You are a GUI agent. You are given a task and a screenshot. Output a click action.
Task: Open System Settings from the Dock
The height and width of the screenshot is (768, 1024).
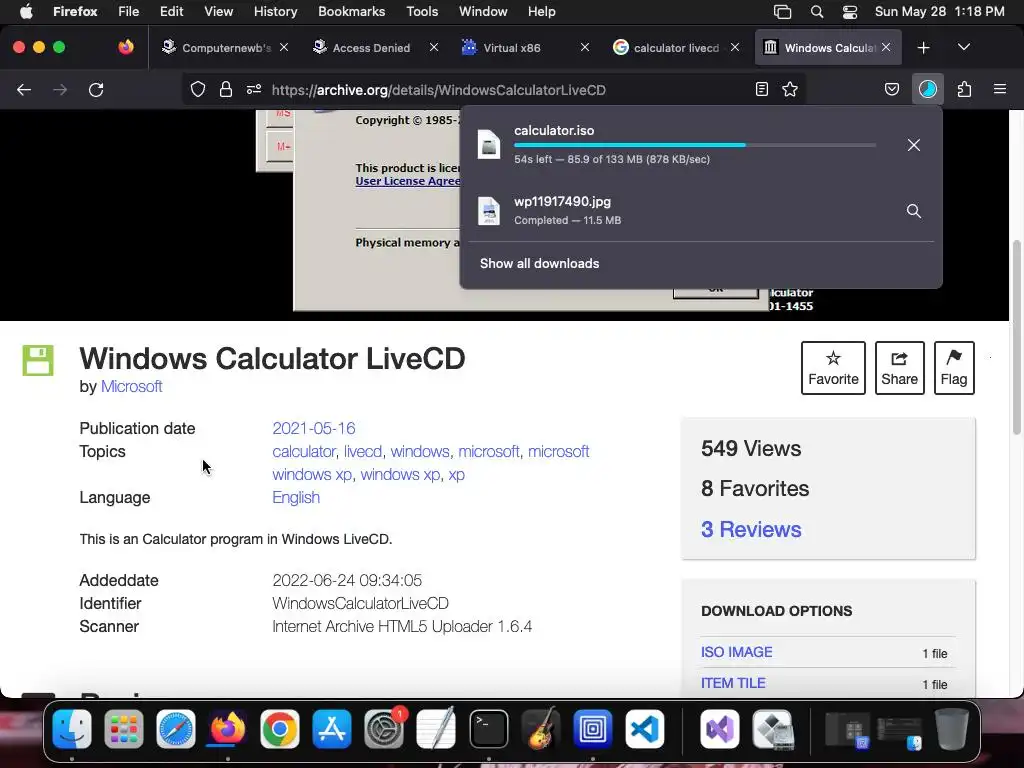pos(384,729)
